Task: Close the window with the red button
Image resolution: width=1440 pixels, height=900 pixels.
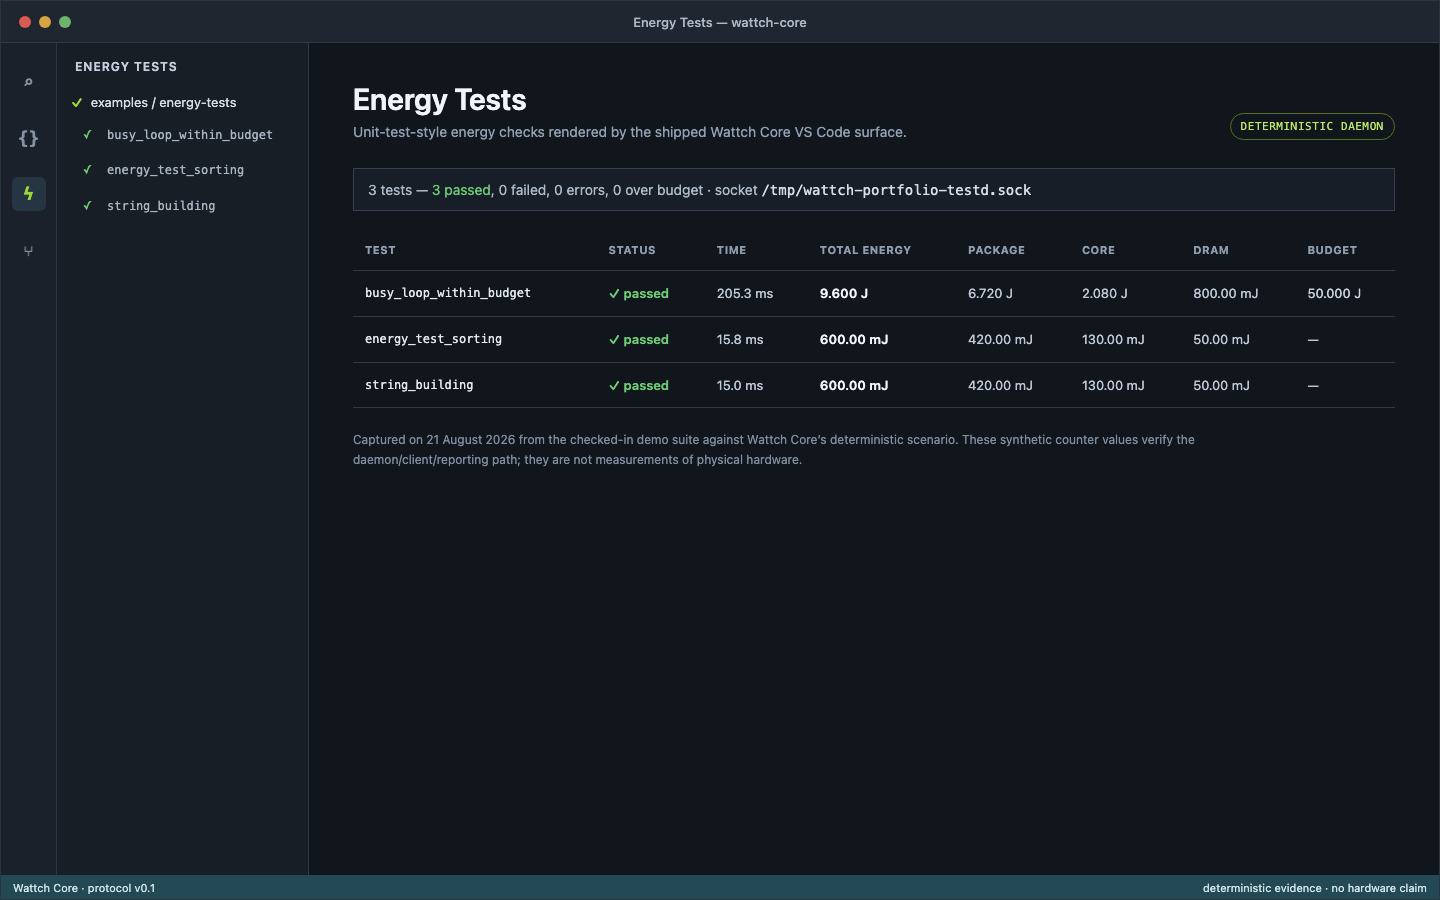Action: tap(25, 22)
